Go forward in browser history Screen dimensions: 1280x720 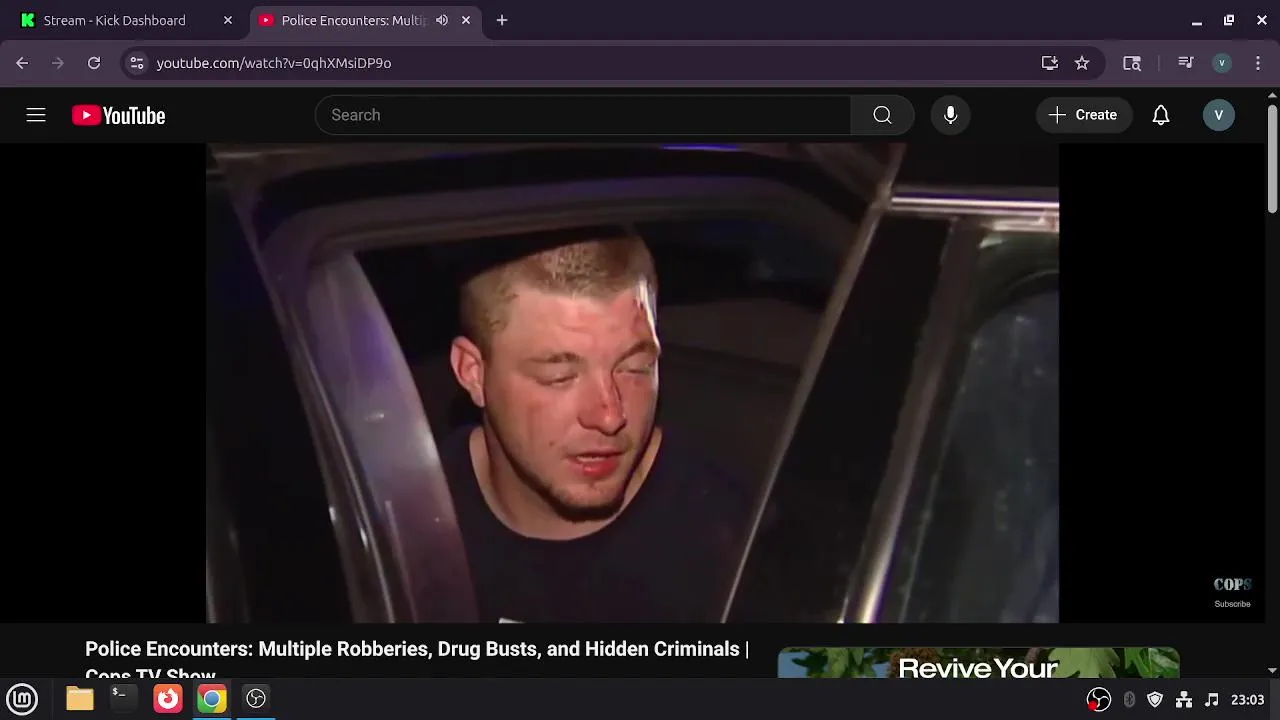(58, 63)
